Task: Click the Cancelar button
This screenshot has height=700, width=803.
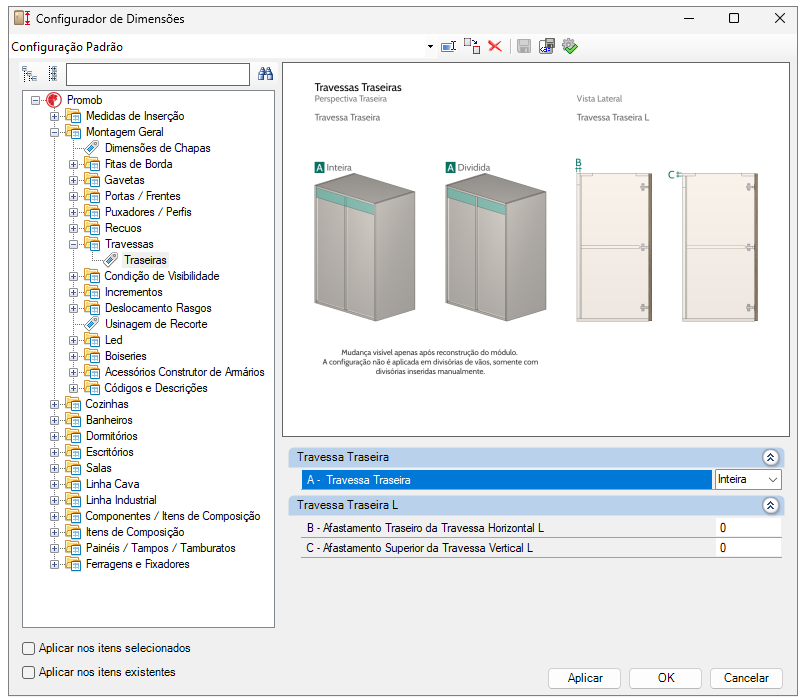Action: 746,678
